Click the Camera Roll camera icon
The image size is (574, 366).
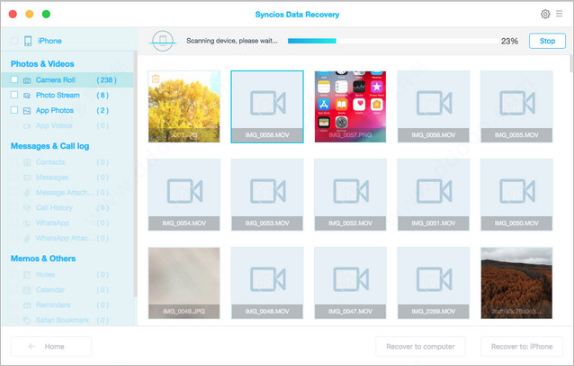click(x=27, y=80)
